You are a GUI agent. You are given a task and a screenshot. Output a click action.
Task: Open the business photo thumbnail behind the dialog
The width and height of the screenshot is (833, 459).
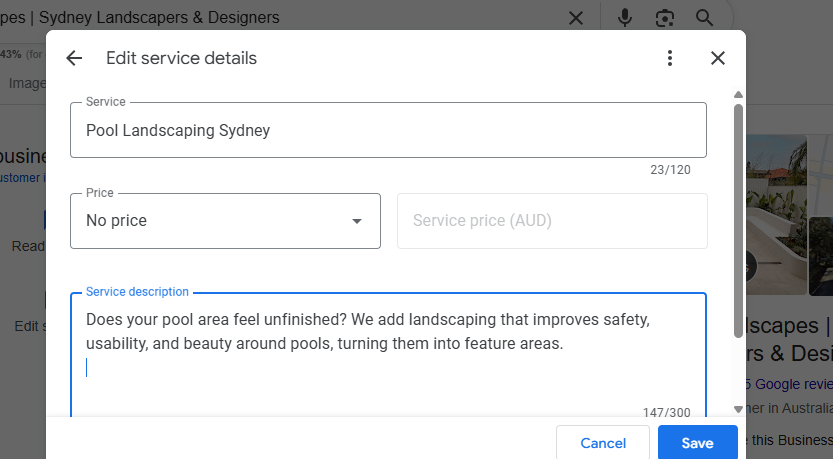pyautogui.click(x=777, y=215)
